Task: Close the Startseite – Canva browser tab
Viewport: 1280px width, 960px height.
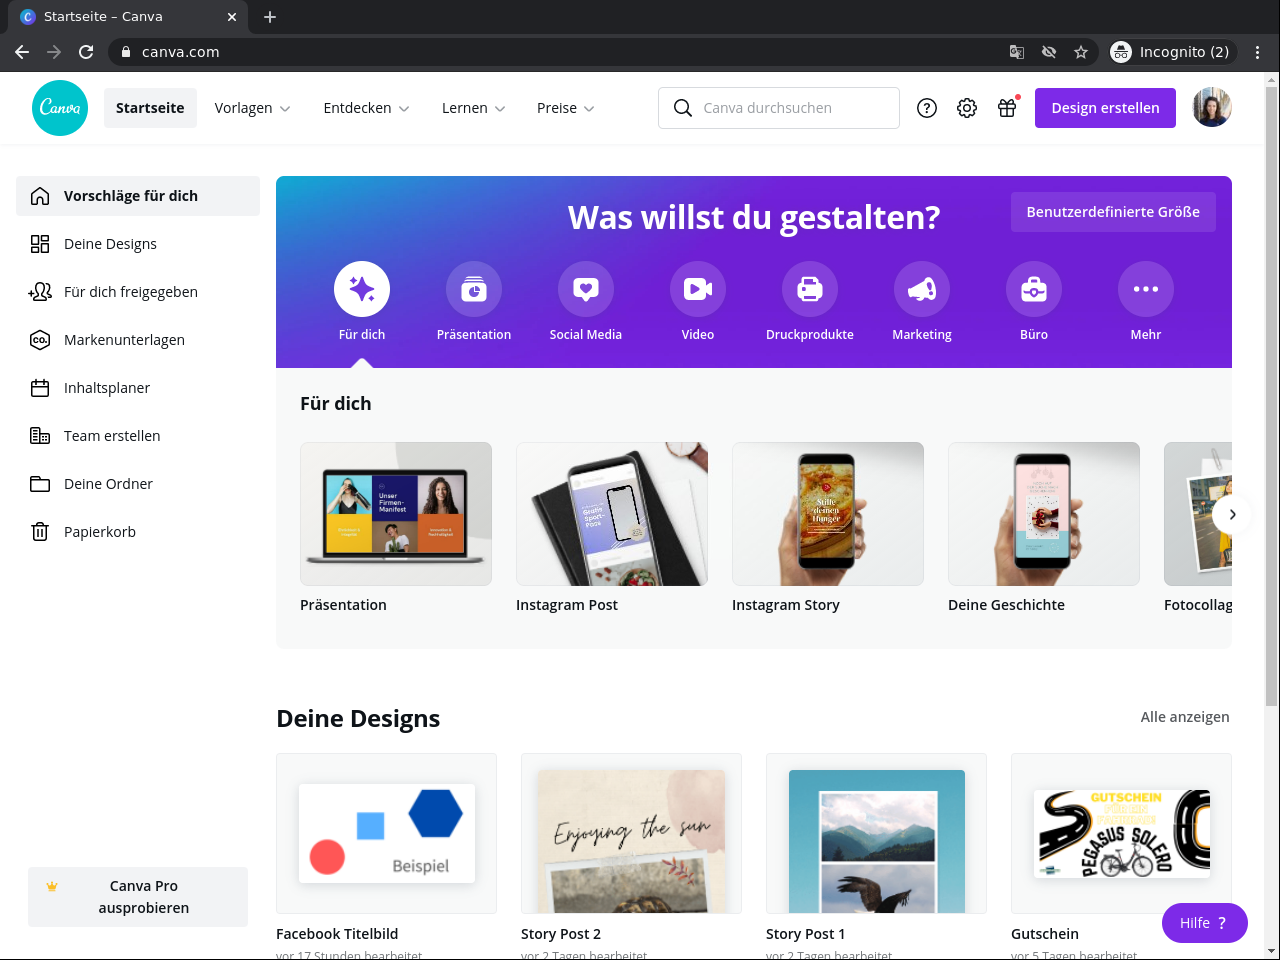Action: tap(232, 17)
